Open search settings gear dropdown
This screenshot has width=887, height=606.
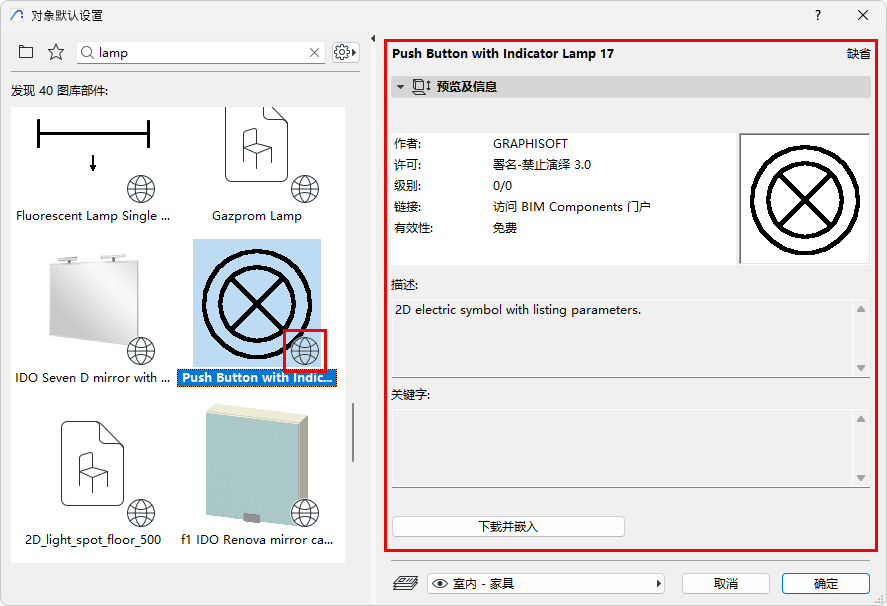(x=345, y=53)
